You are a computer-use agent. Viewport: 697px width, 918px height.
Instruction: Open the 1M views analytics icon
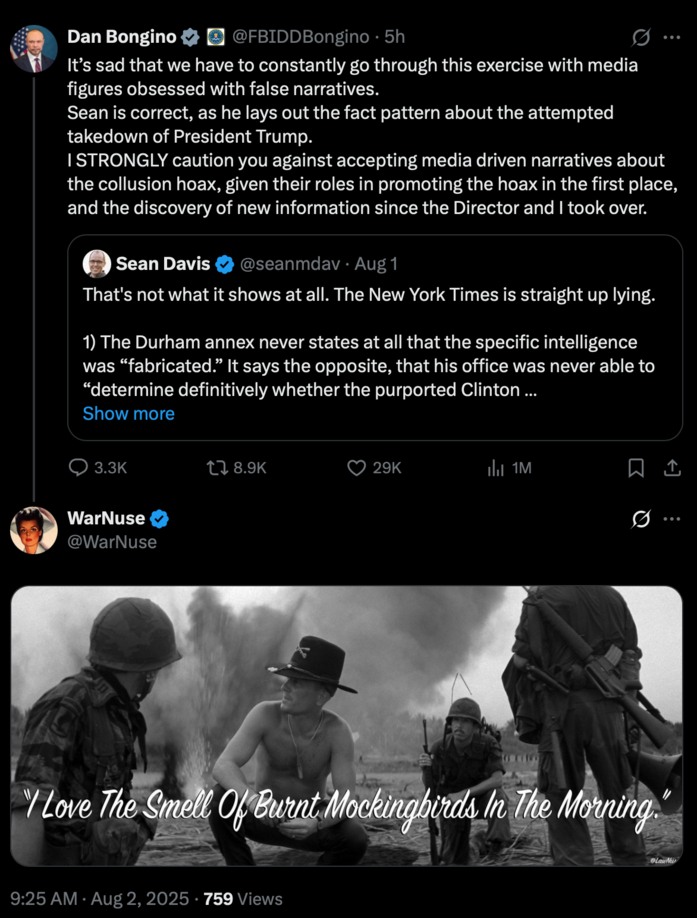(x=495, y=468)
